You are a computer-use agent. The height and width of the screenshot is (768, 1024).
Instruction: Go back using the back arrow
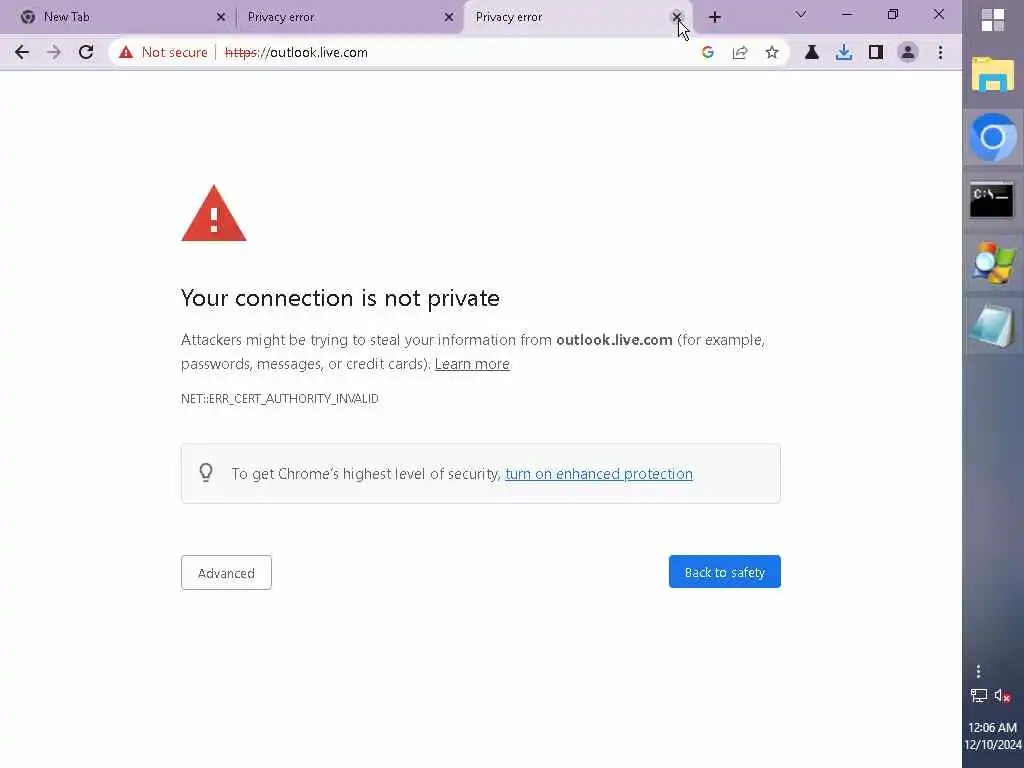tap(22, 52)
